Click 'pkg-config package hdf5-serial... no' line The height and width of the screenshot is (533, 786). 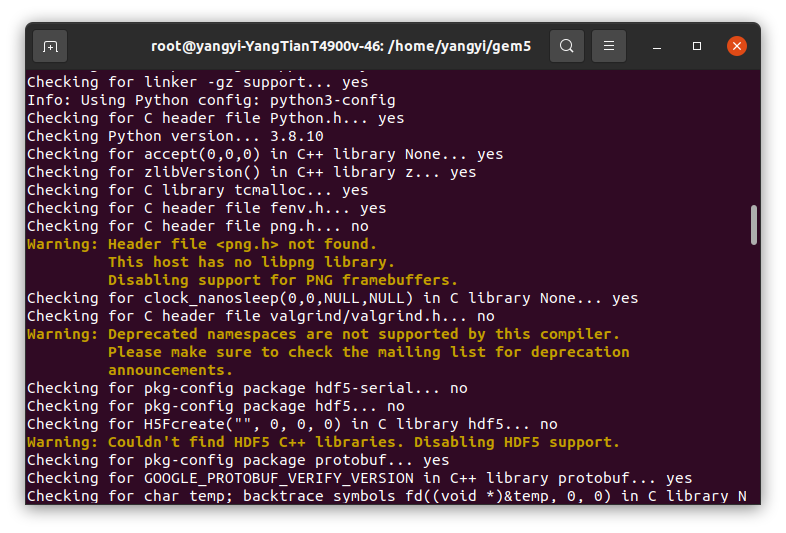247,389
